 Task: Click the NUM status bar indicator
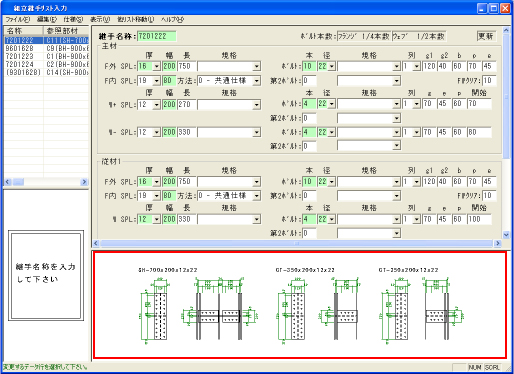[475, 367]
